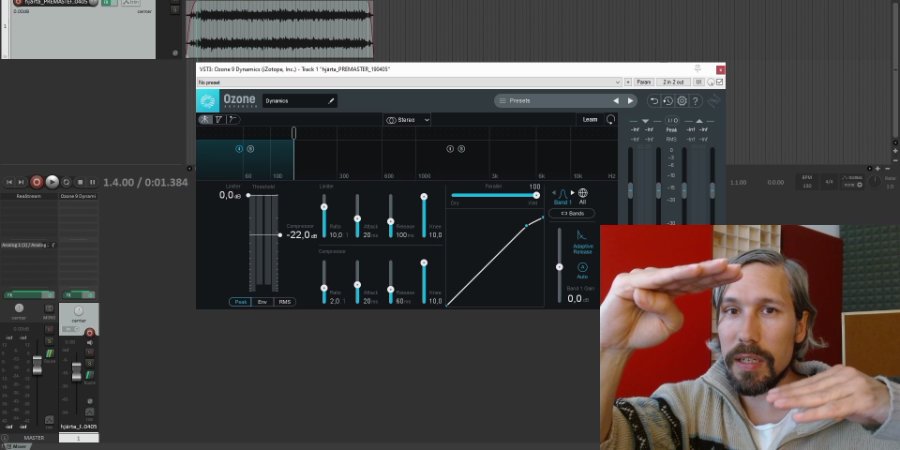Click the 2 in 2 out routing button
The height and width of the screenshot is (450, 900).
(x=673, y=82)
